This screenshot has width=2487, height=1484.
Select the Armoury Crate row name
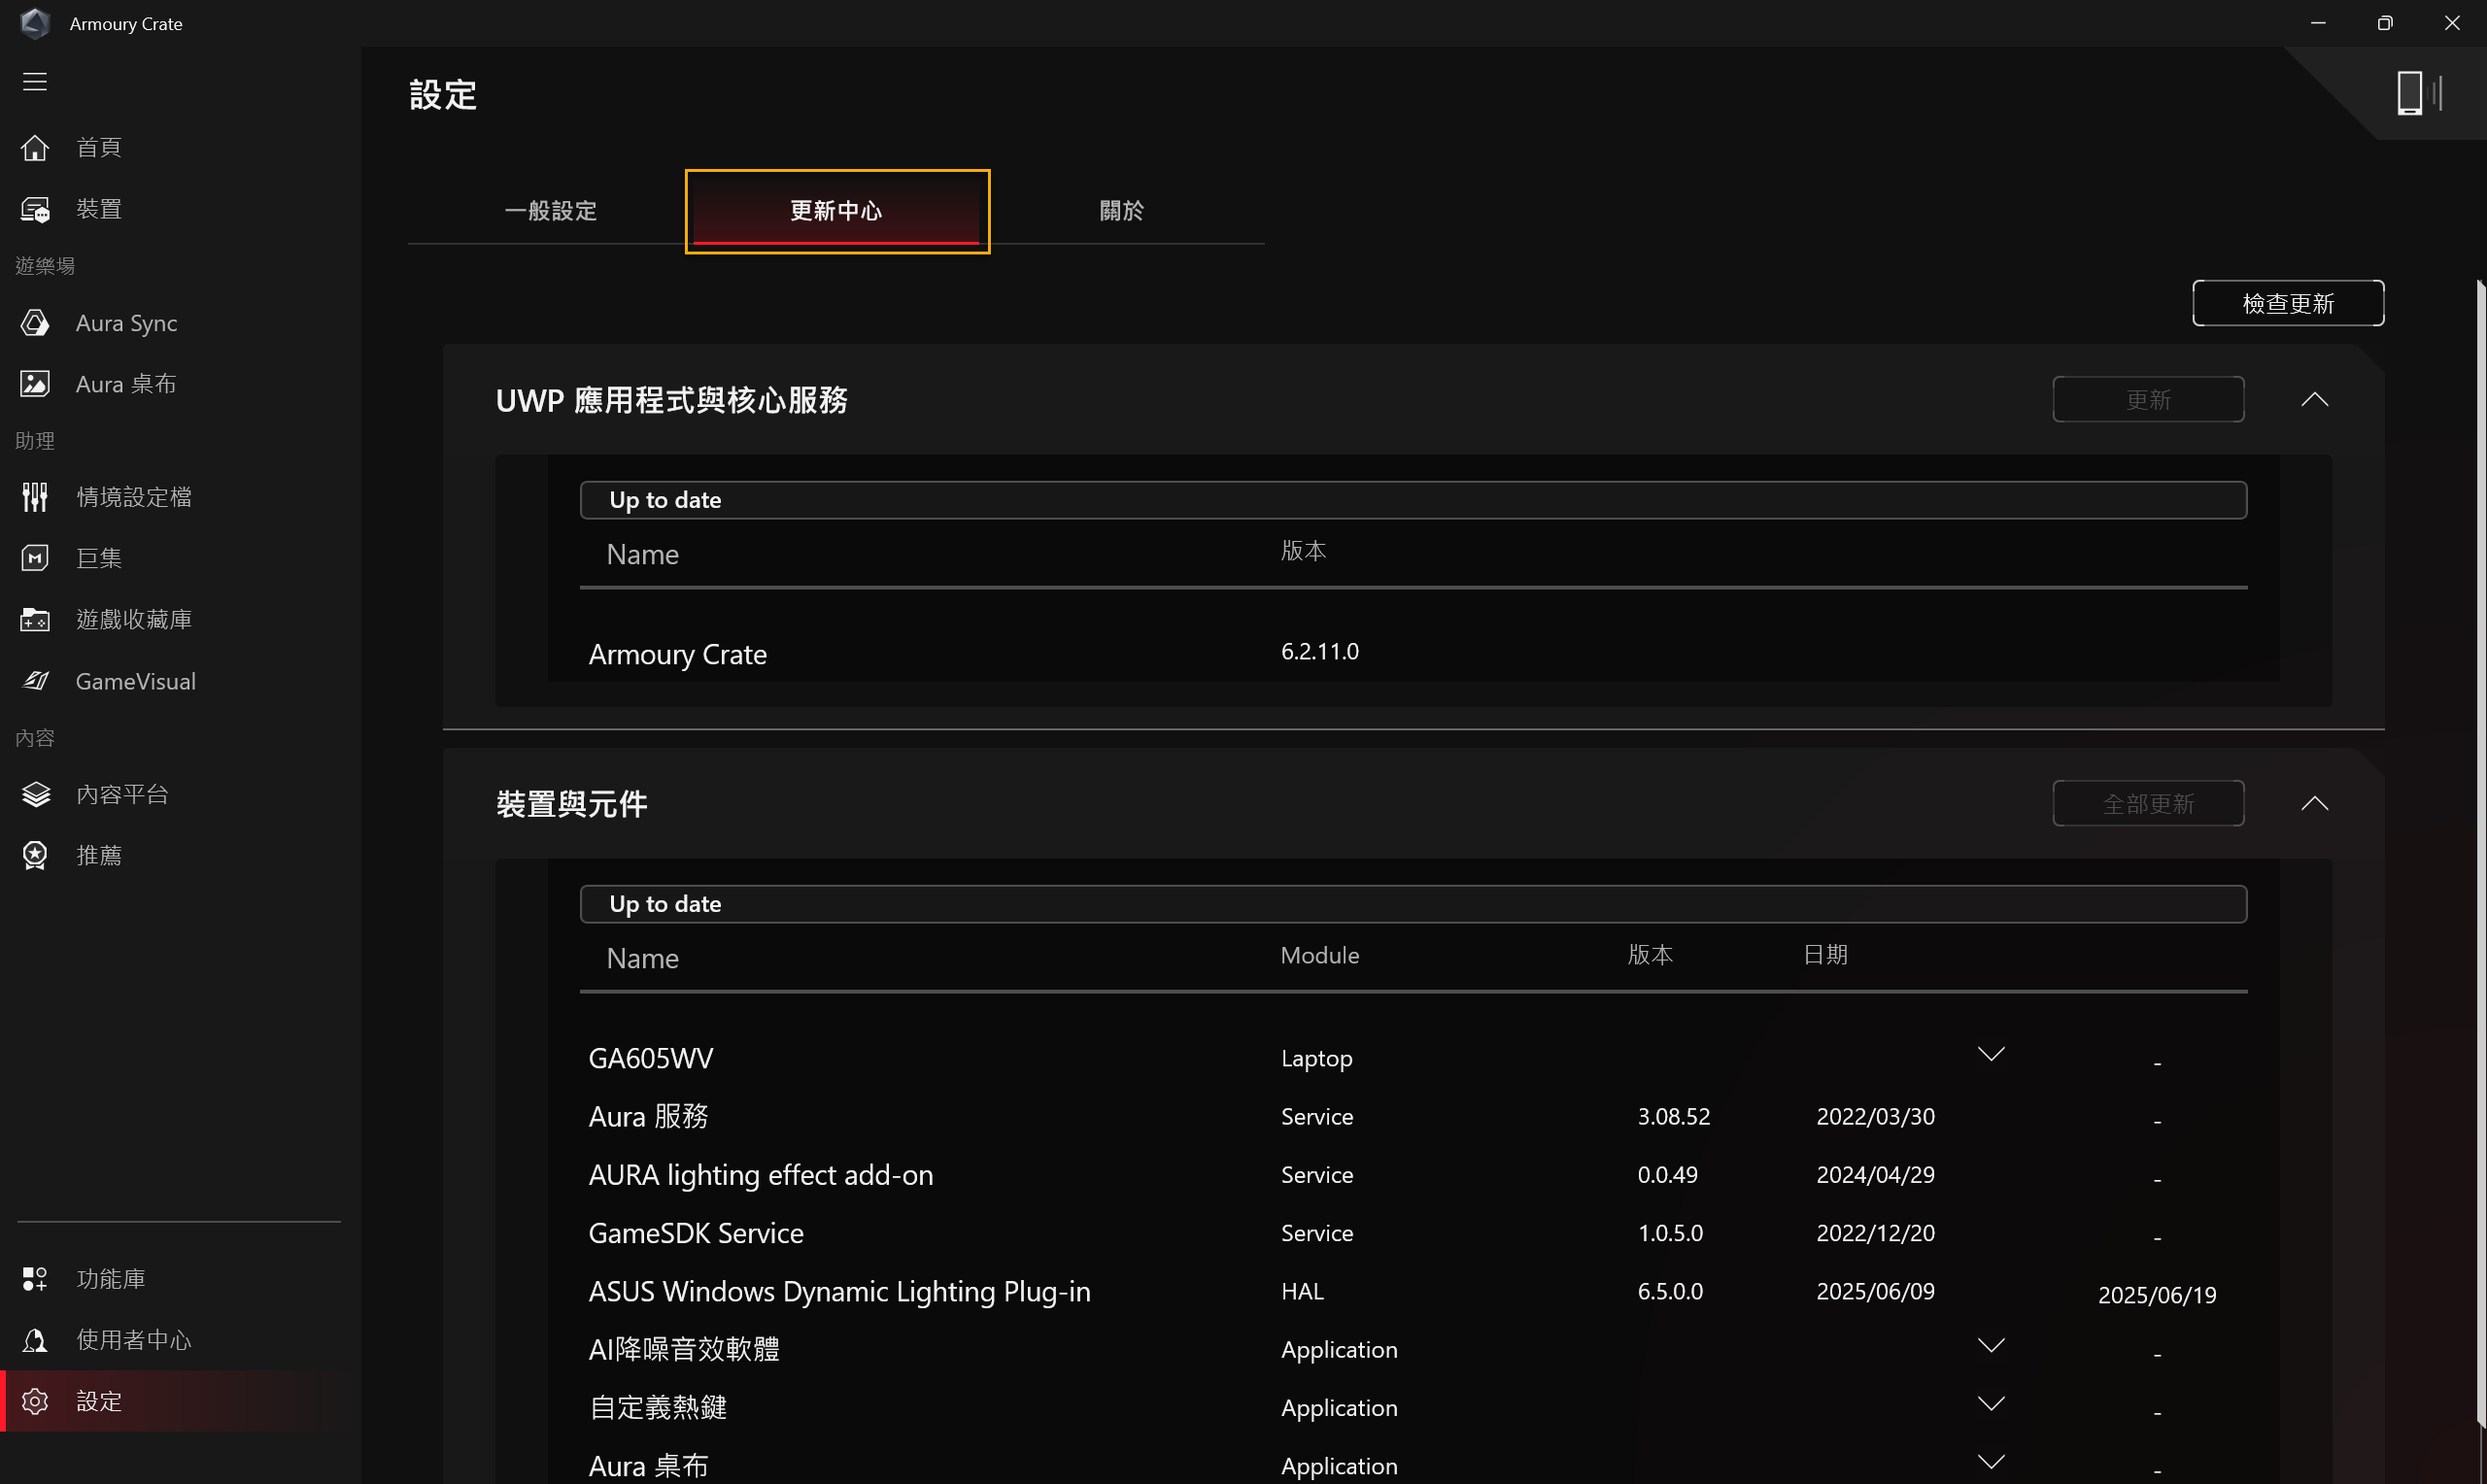click(677, 654)
